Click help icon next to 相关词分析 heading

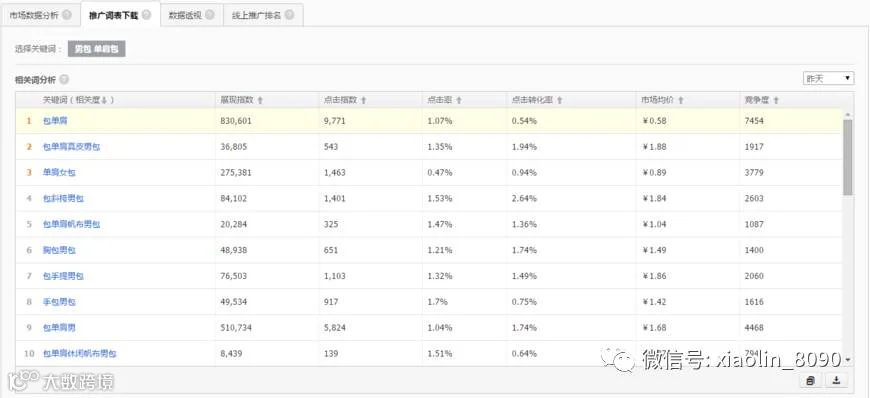click(64, 79)
